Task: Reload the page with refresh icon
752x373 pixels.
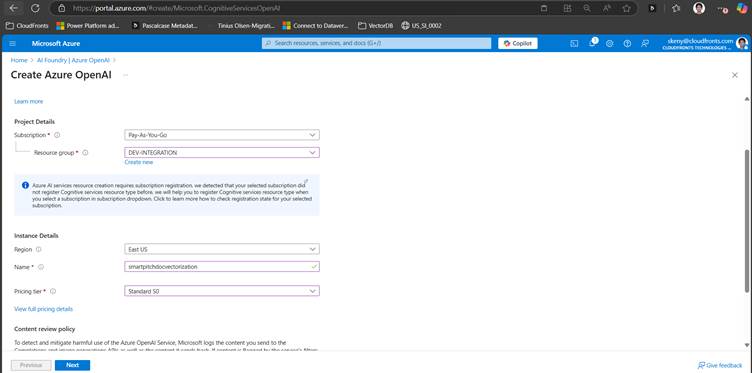Action: pyautogui.click(x=35, y=8)
